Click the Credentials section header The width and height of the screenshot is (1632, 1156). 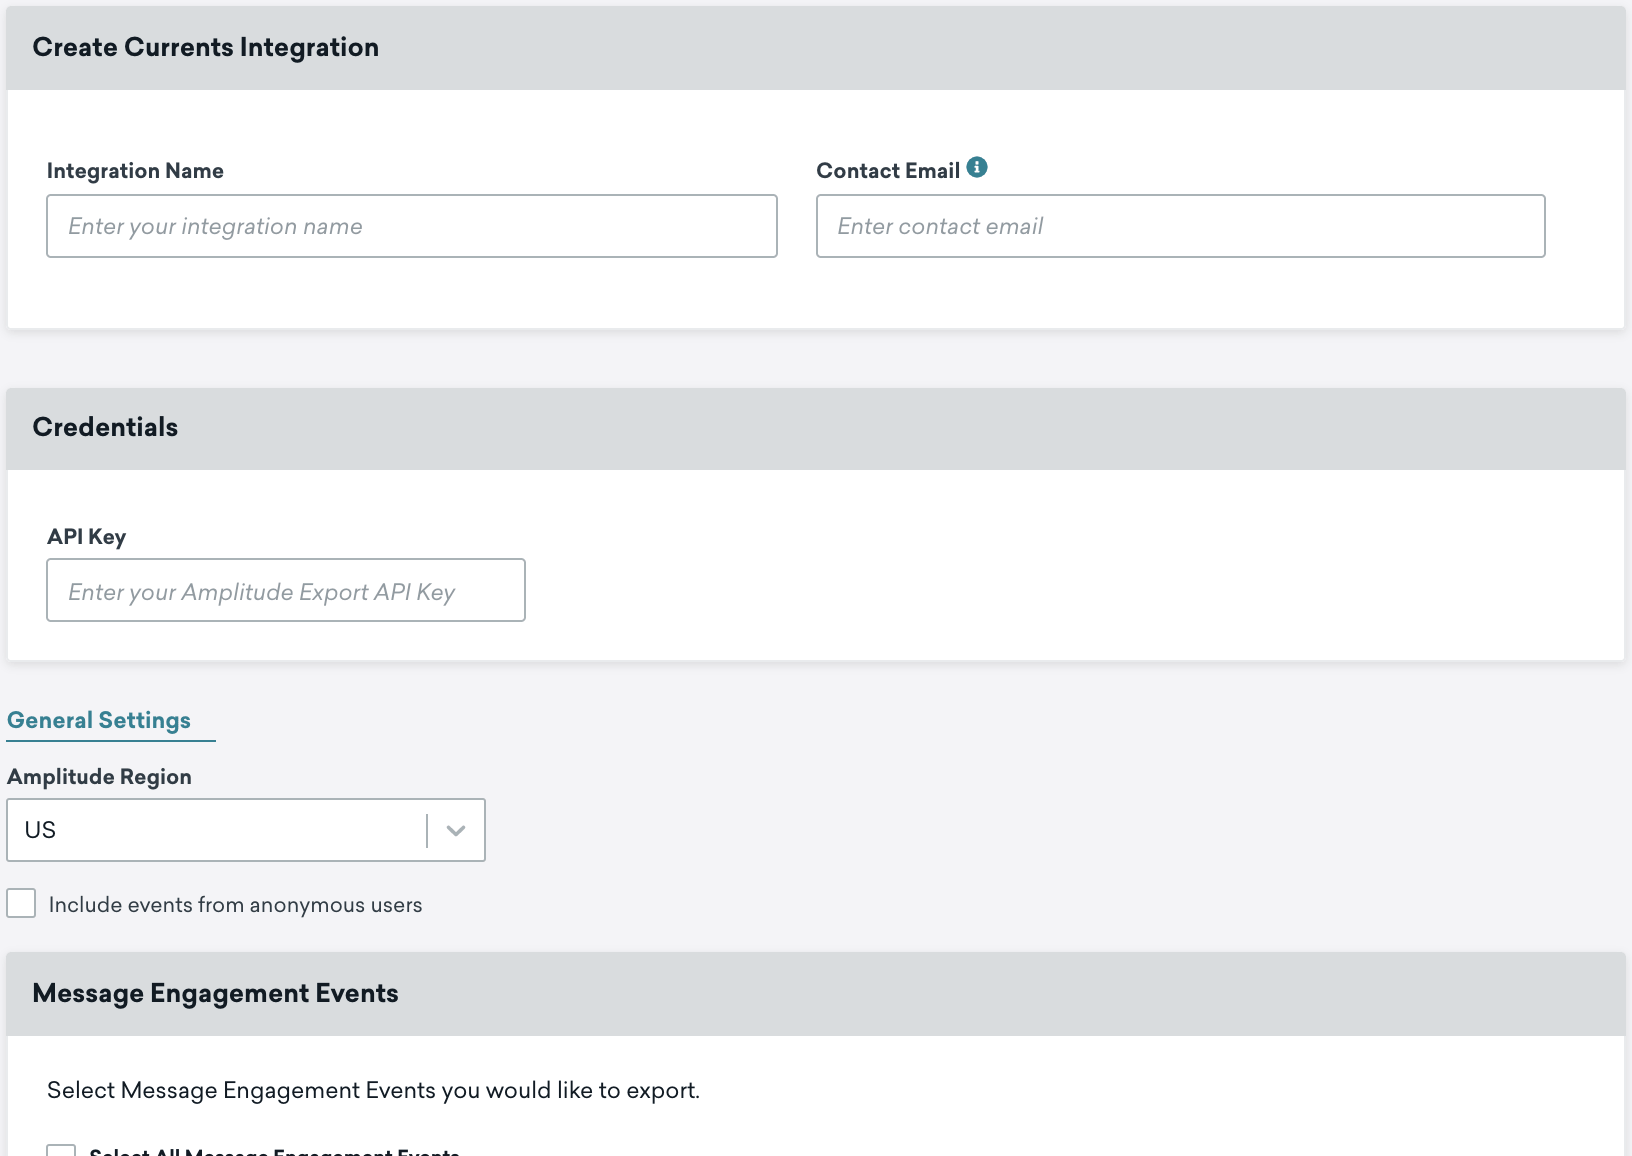[x=105, y=427]
